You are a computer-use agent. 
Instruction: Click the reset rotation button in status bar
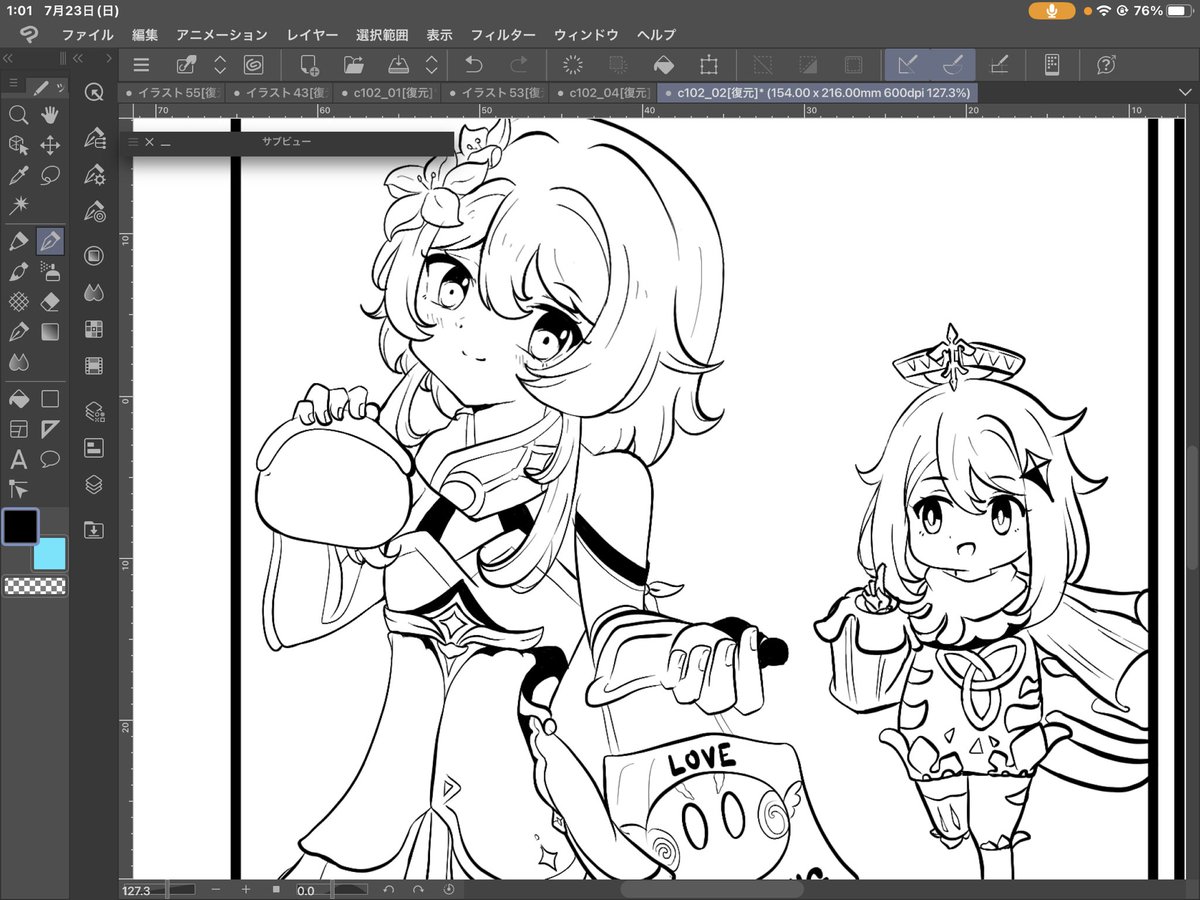449,889
